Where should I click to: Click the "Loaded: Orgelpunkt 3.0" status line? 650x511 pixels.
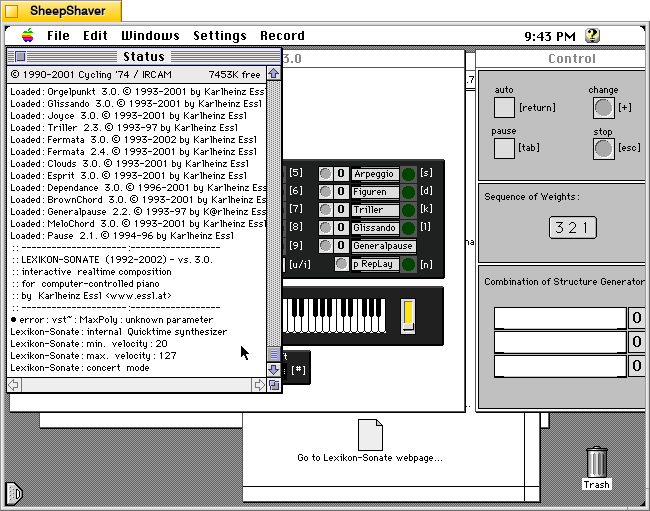tap(137, 92)
